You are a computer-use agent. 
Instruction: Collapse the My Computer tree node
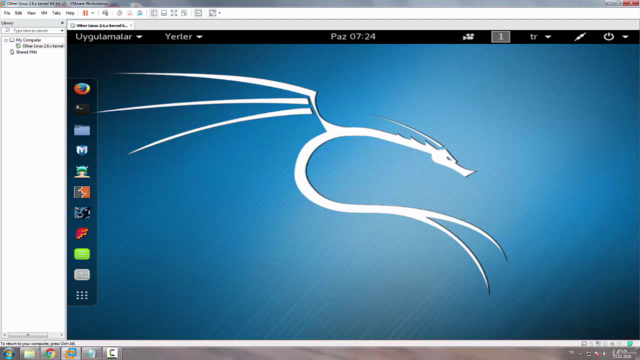pos(6,40)
